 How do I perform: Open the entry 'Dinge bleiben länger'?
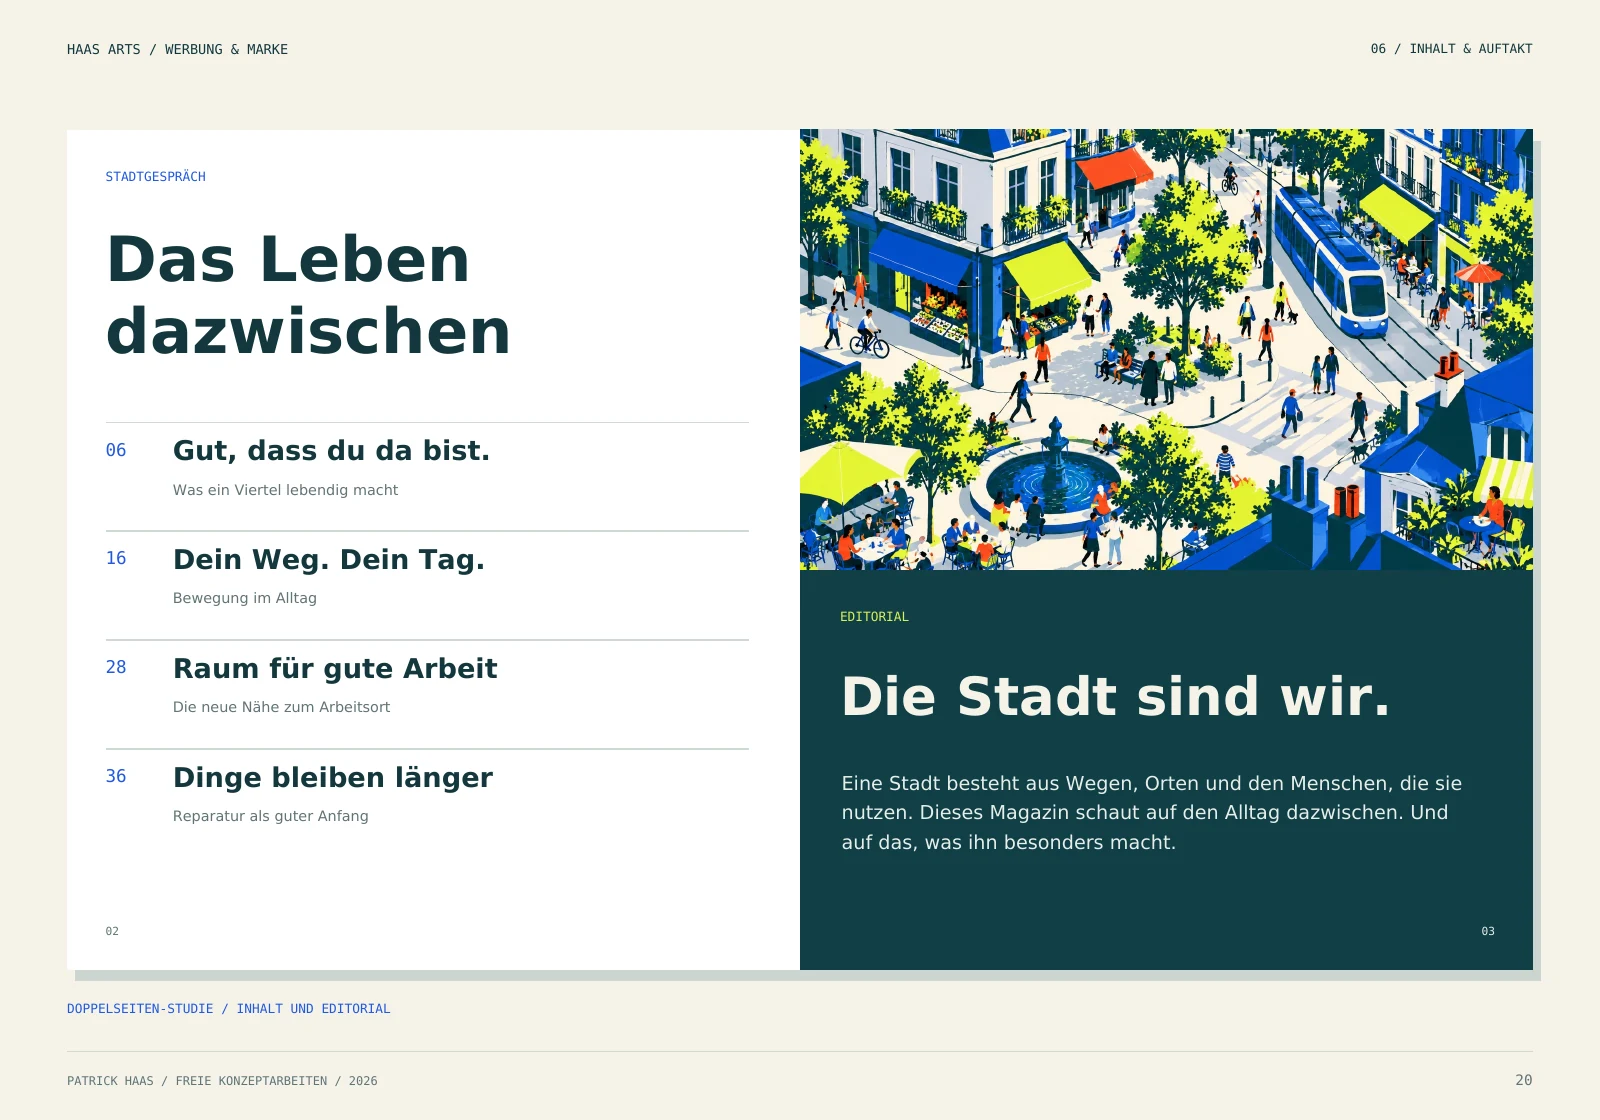pos(333,778)
